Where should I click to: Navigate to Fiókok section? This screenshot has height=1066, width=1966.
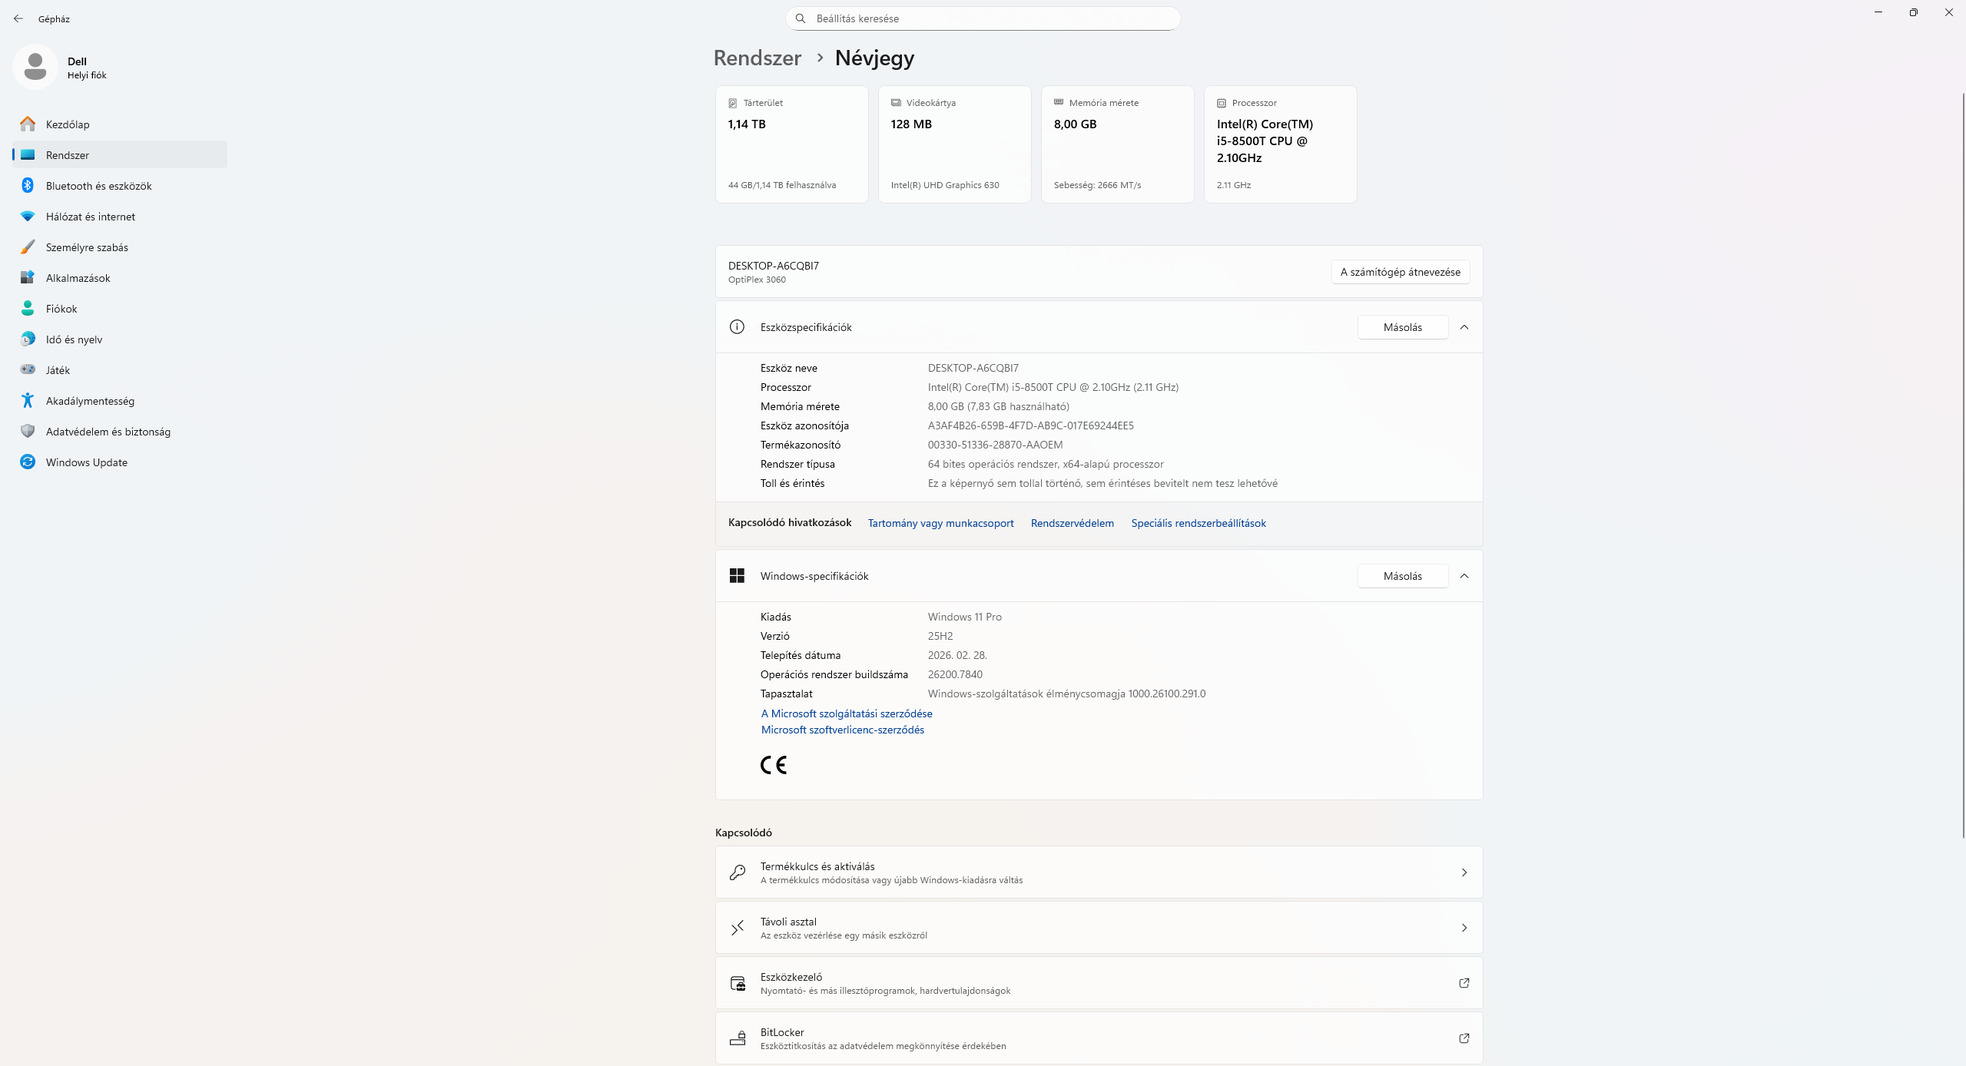[x=61, y=309]
